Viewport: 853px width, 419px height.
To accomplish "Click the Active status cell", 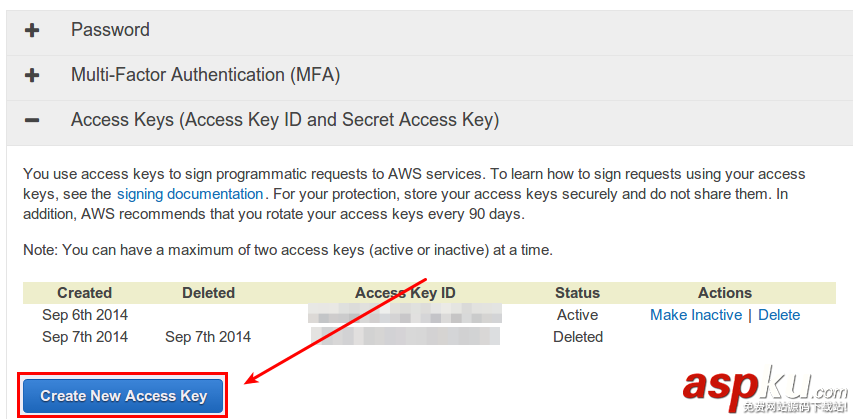I will pyautogui.click(x=577, y=315).
